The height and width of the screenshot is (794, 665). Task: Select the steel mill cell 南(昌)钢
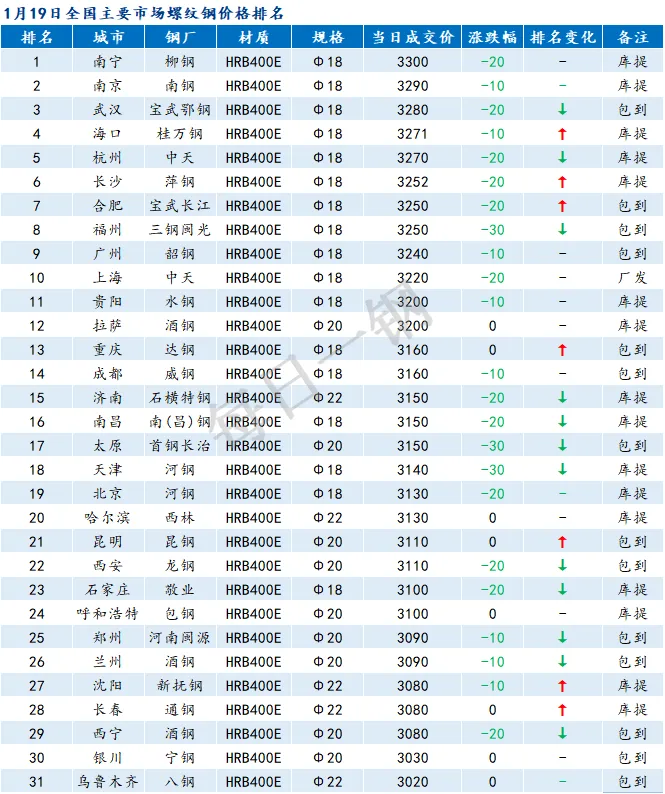point(180,421)
